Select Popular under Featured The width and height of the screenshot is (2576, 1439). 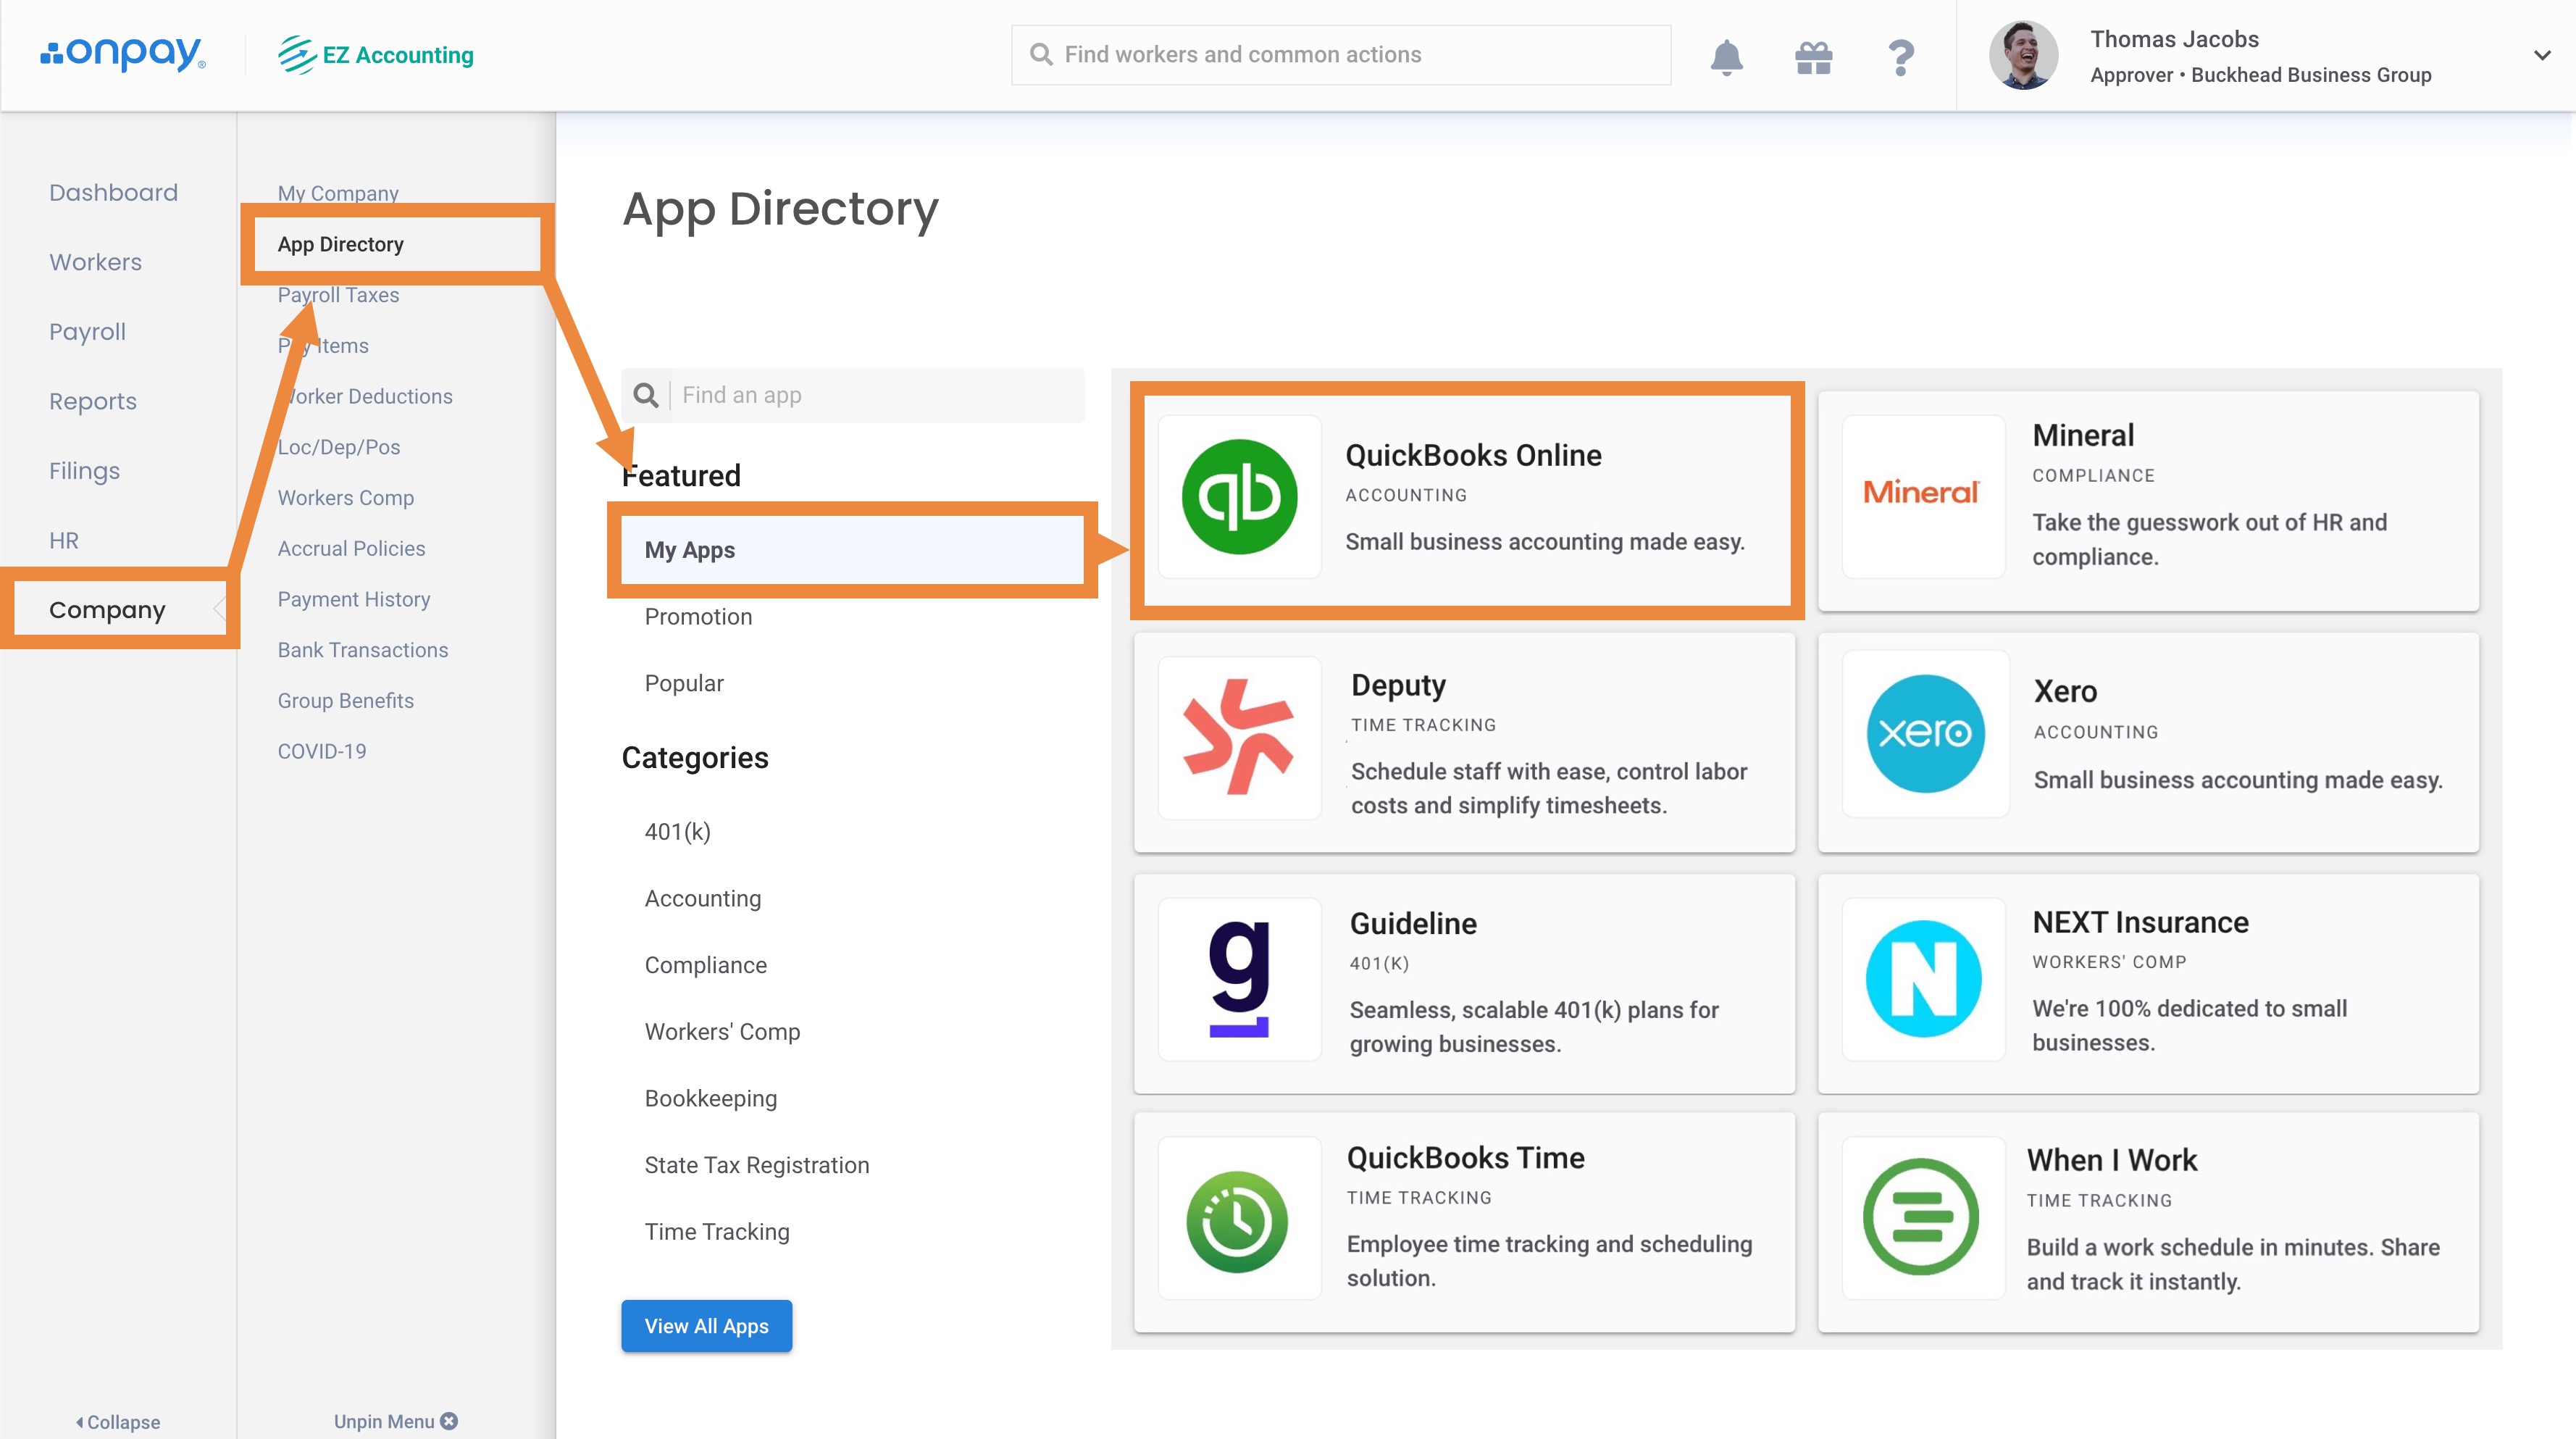point(684,683)
